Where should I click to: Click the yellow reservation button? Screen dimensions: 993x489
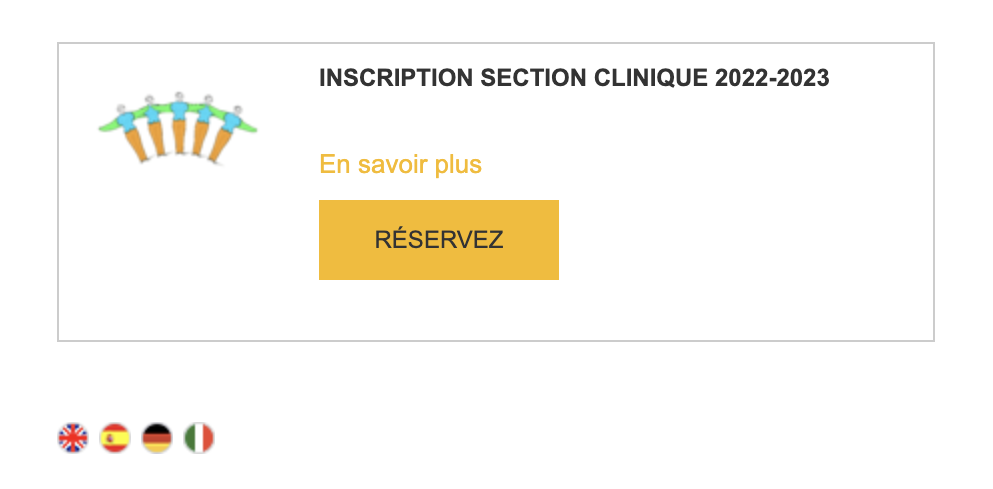(x=439, y=240)
